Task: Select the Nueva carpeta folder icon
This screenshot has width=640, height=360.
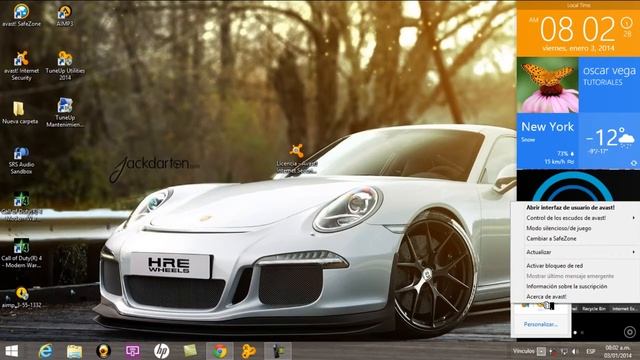Action: (x=20, y=113)
